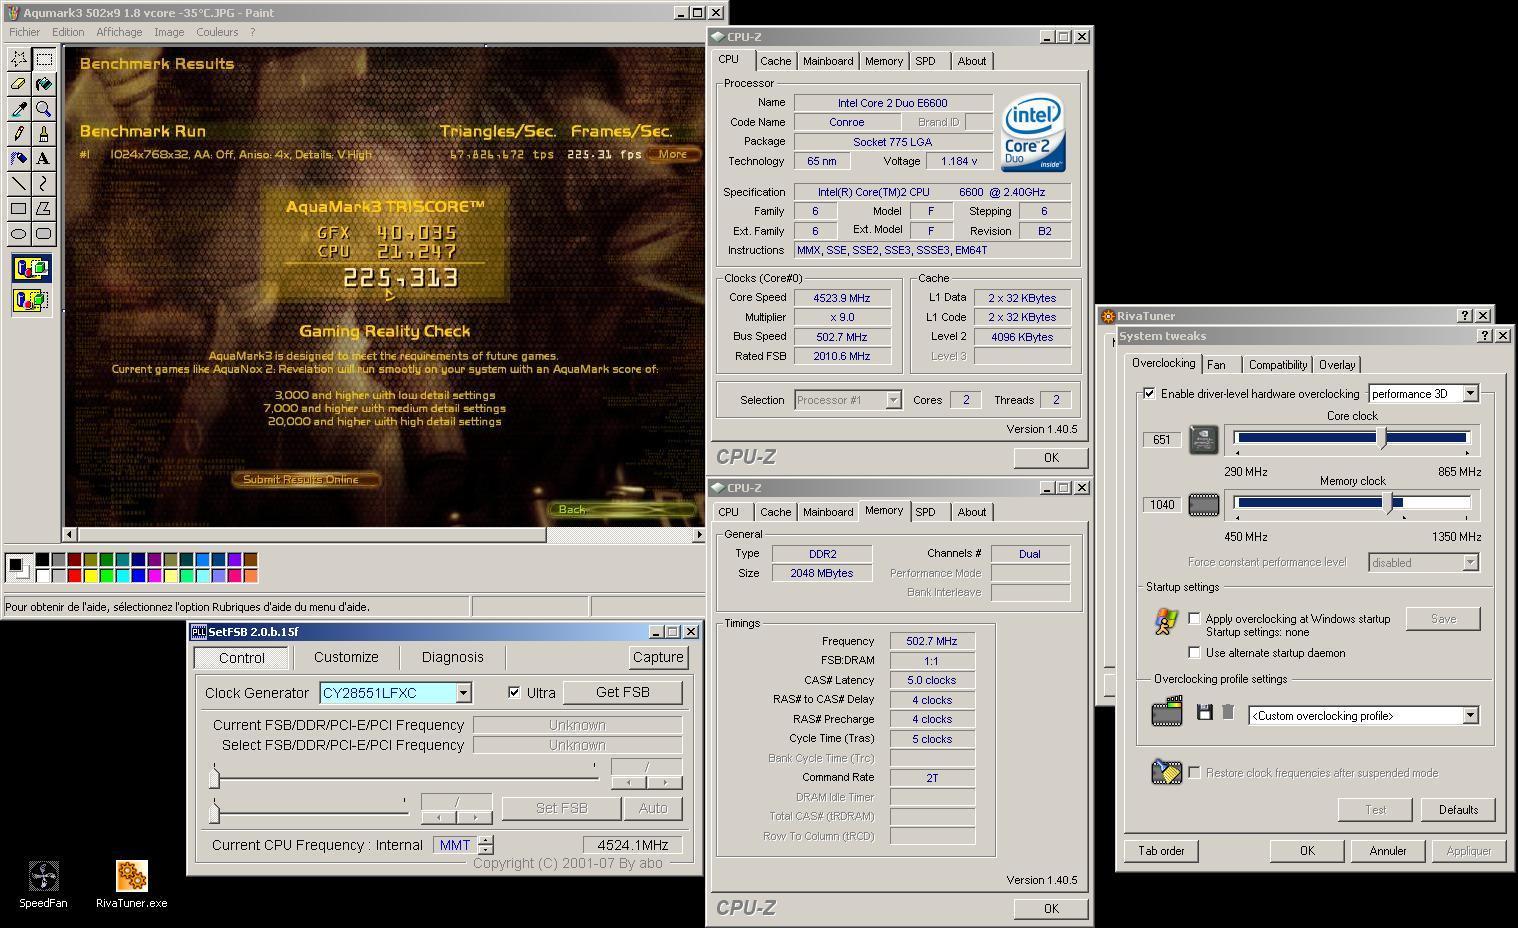Activate the Pick Color eyedropper tool

19,109
